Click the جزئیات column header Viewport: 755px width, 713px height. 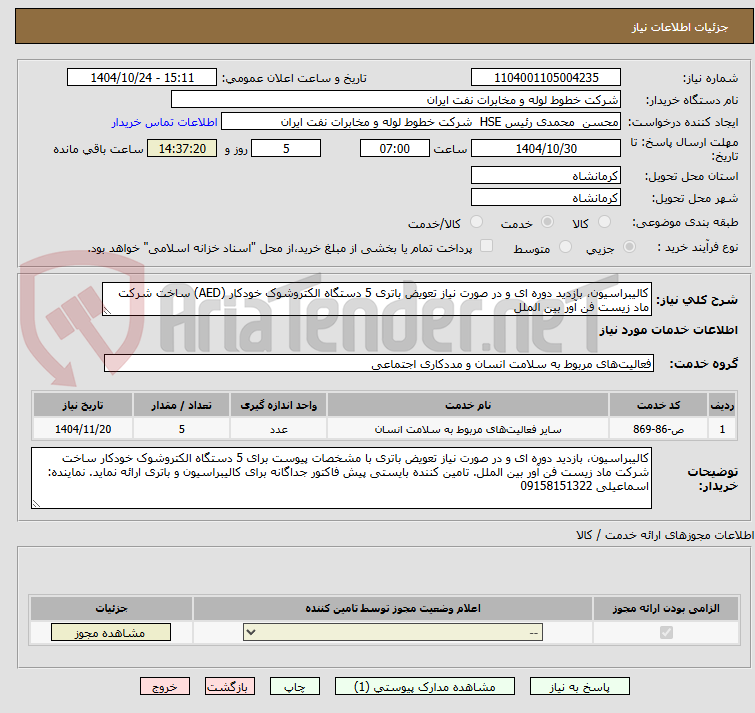(111, 609)
